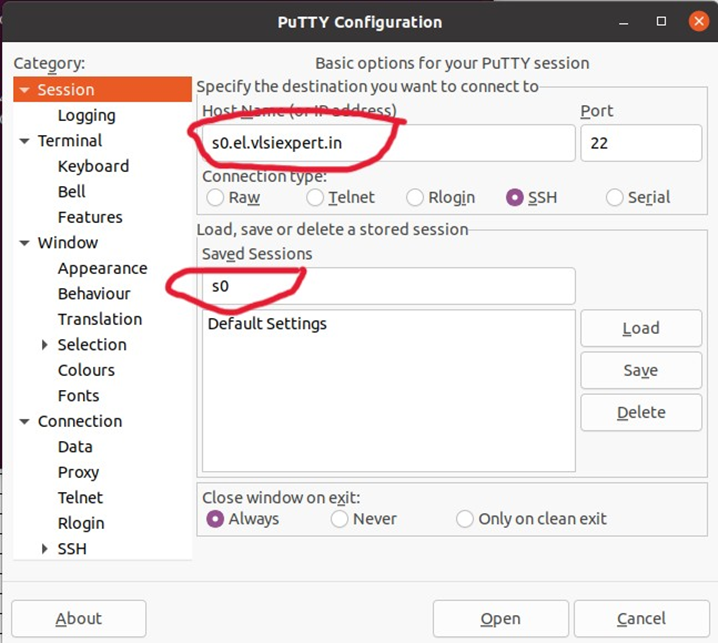718x643 pixels.
Task: Open the Selection settings
Action: [92, 344]
